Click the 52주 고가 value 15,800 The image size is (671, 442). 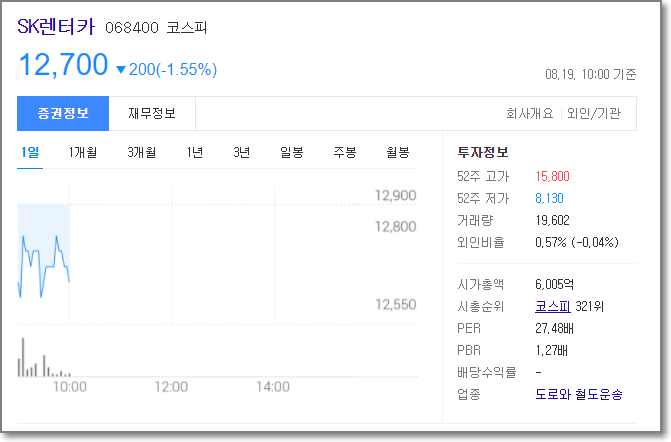click(x=552, y=176)
